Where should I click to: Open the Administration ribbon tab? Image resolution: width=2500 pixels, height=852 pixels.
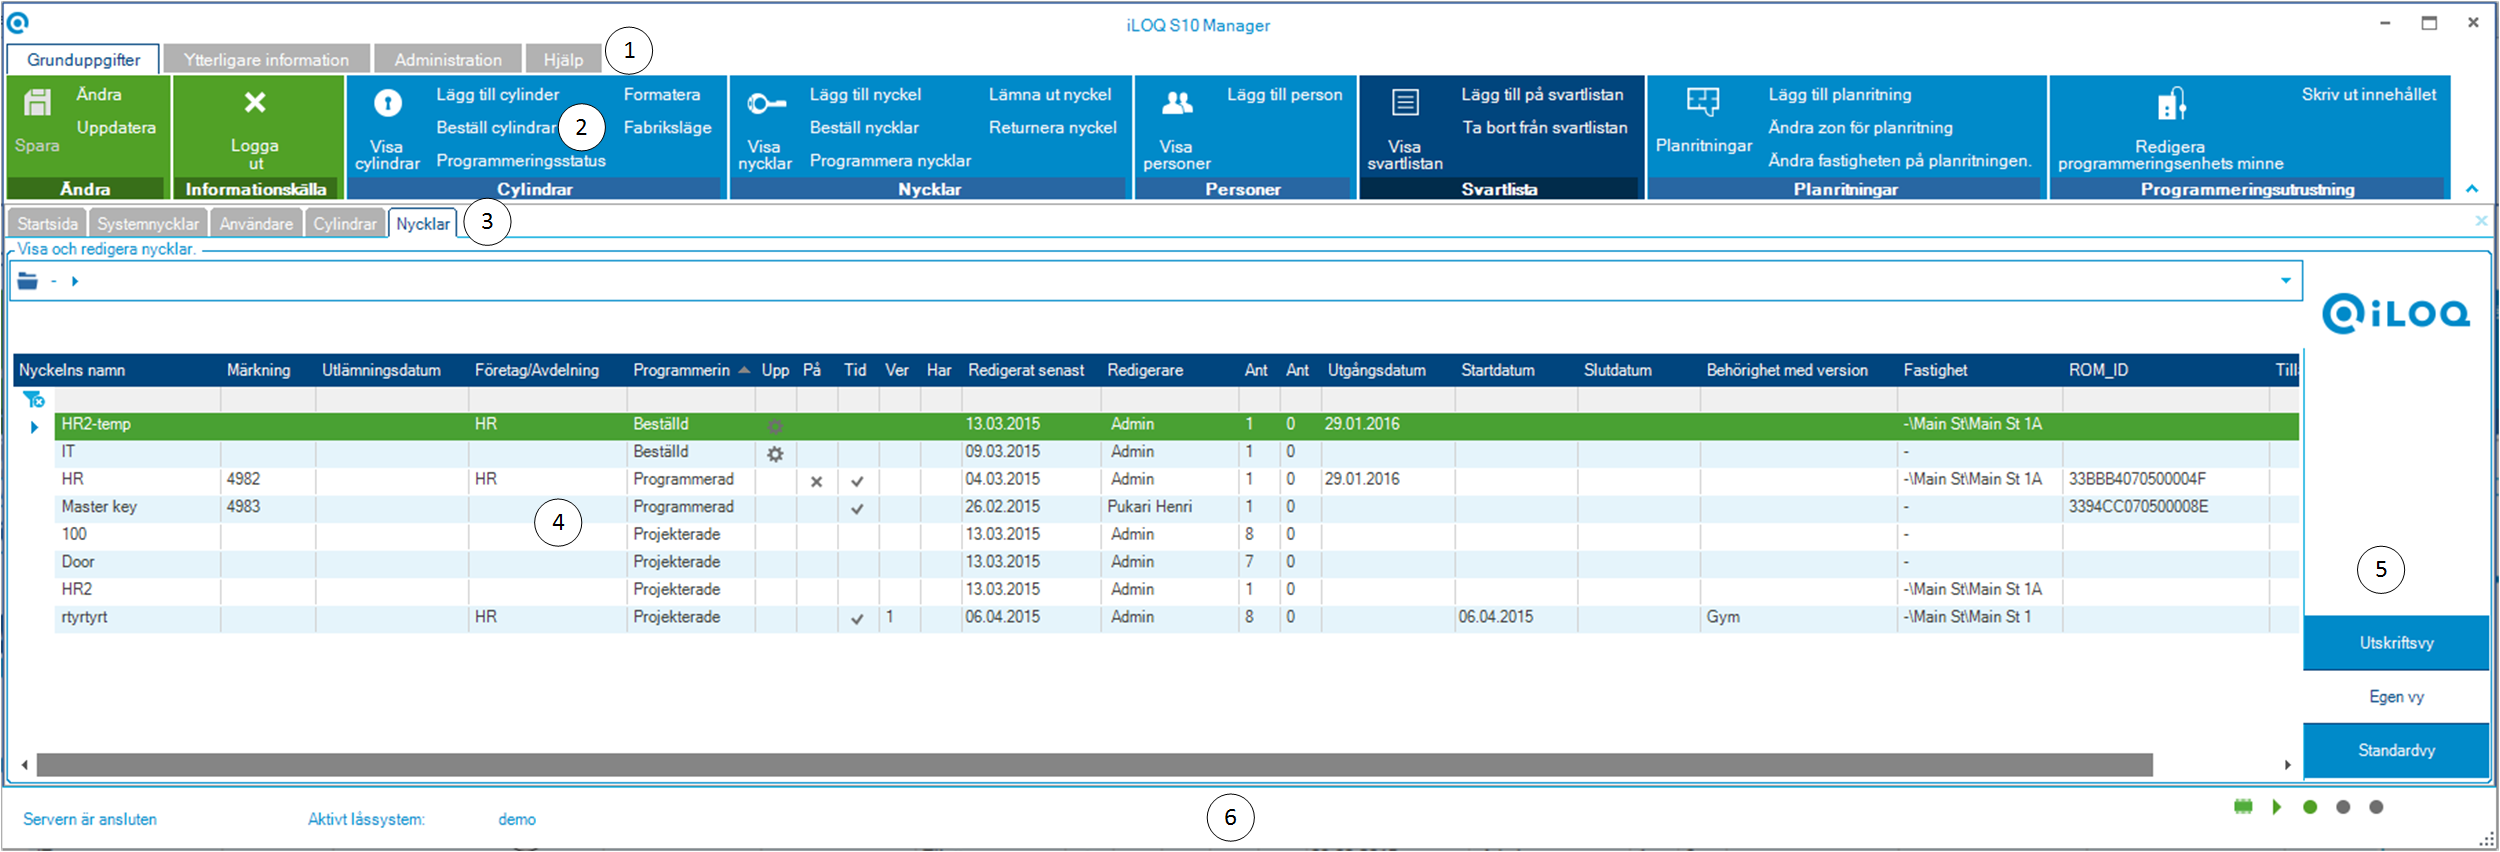pyautogui.click(x=448, y=60)
